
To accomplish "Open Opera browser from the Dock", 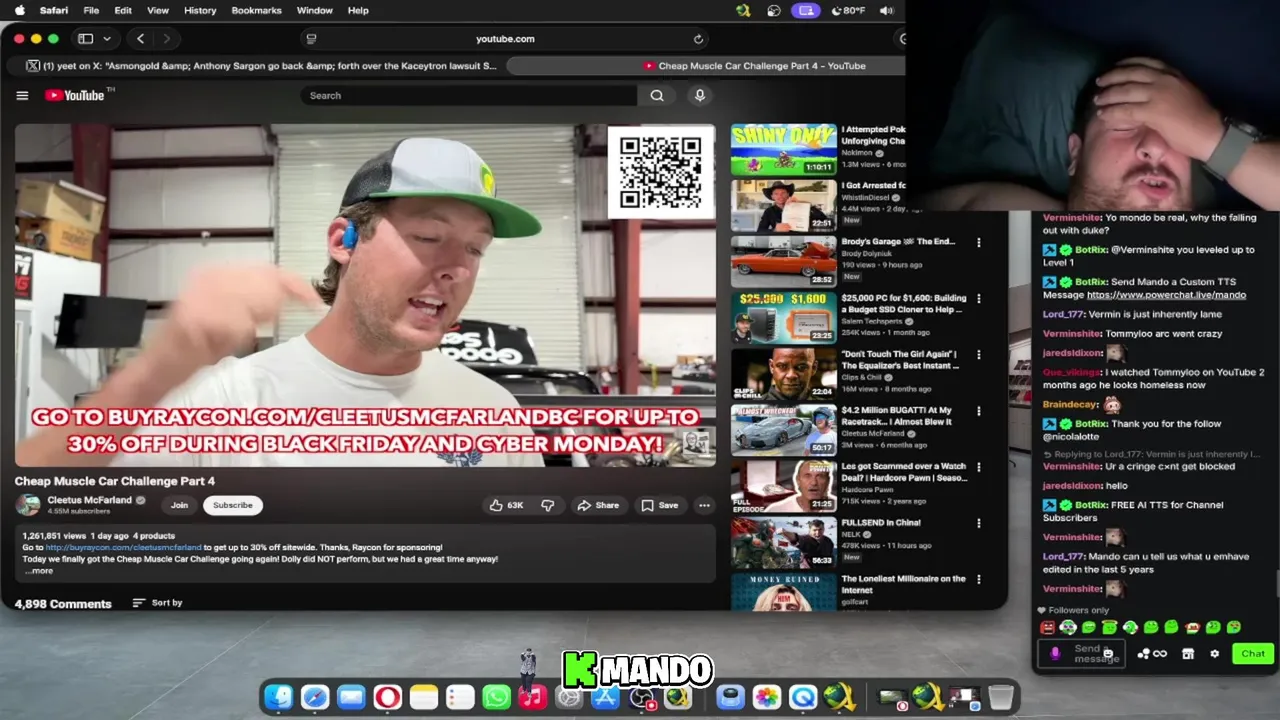I will pyautogui.click(x=387, y=697).
